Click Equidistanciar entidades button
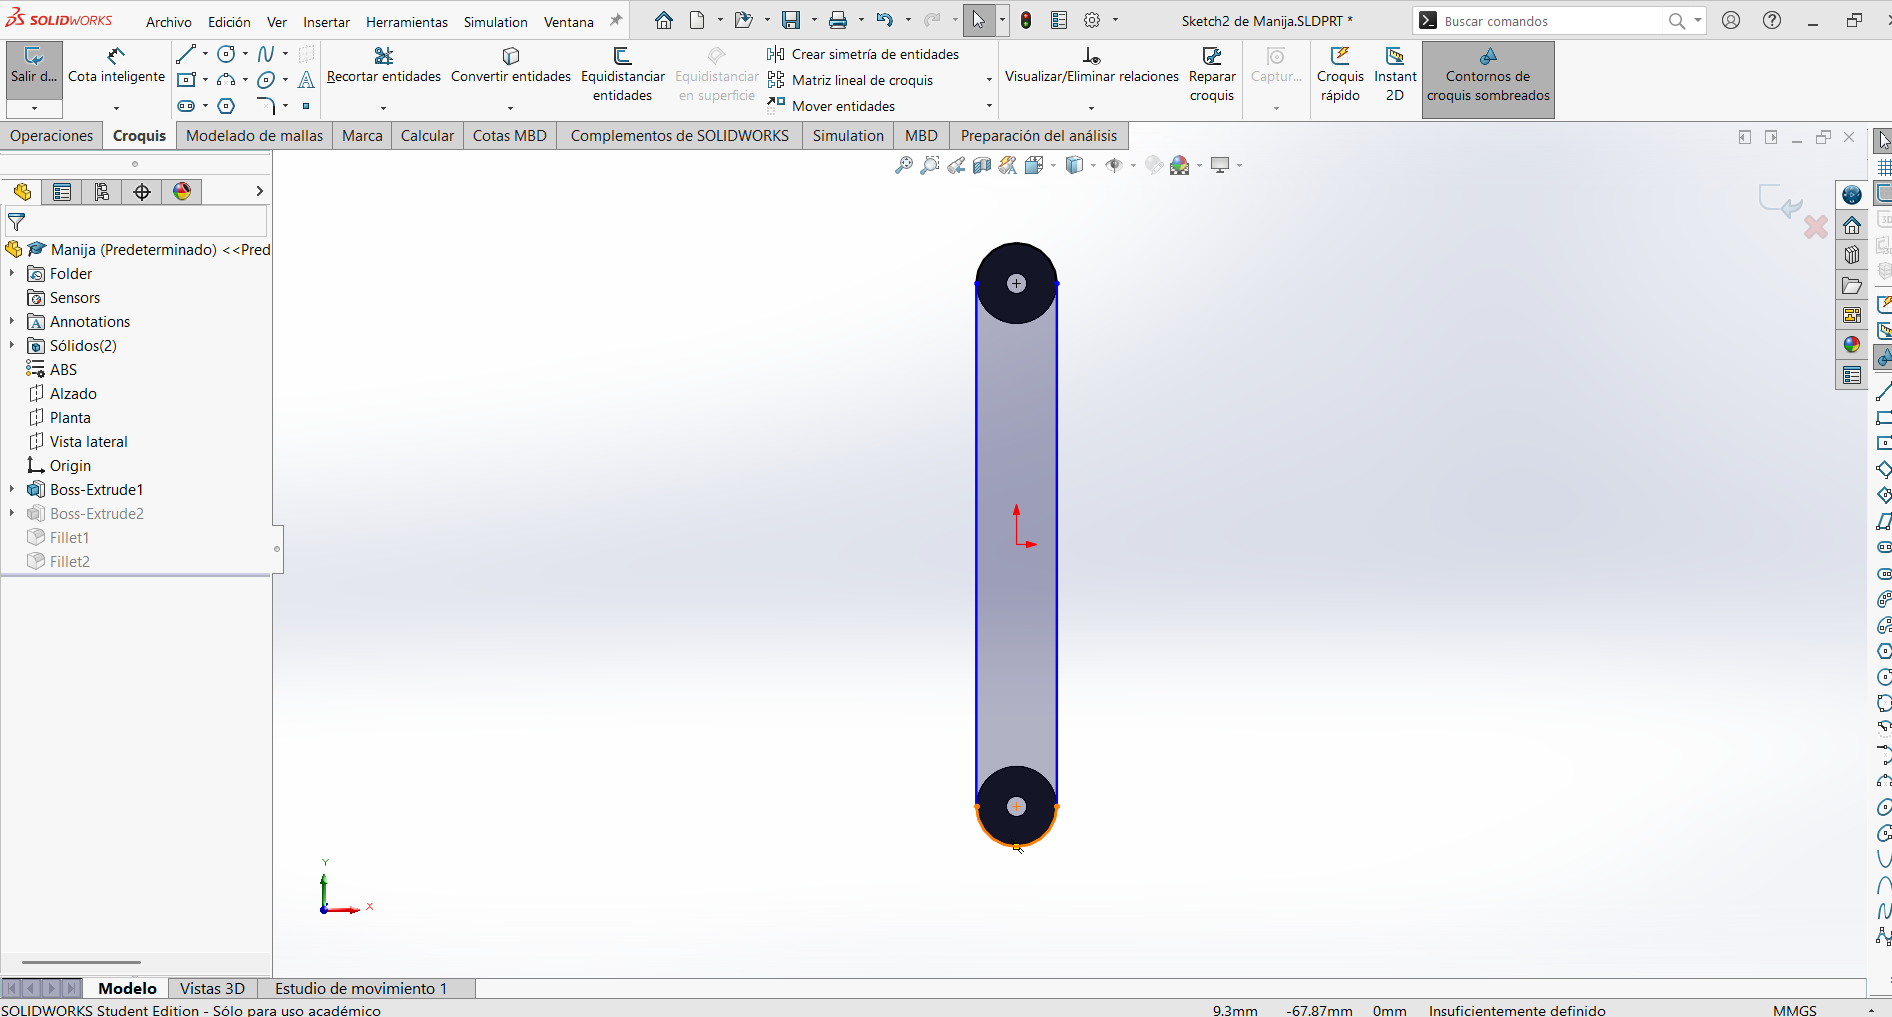 [x=622, y=75]
